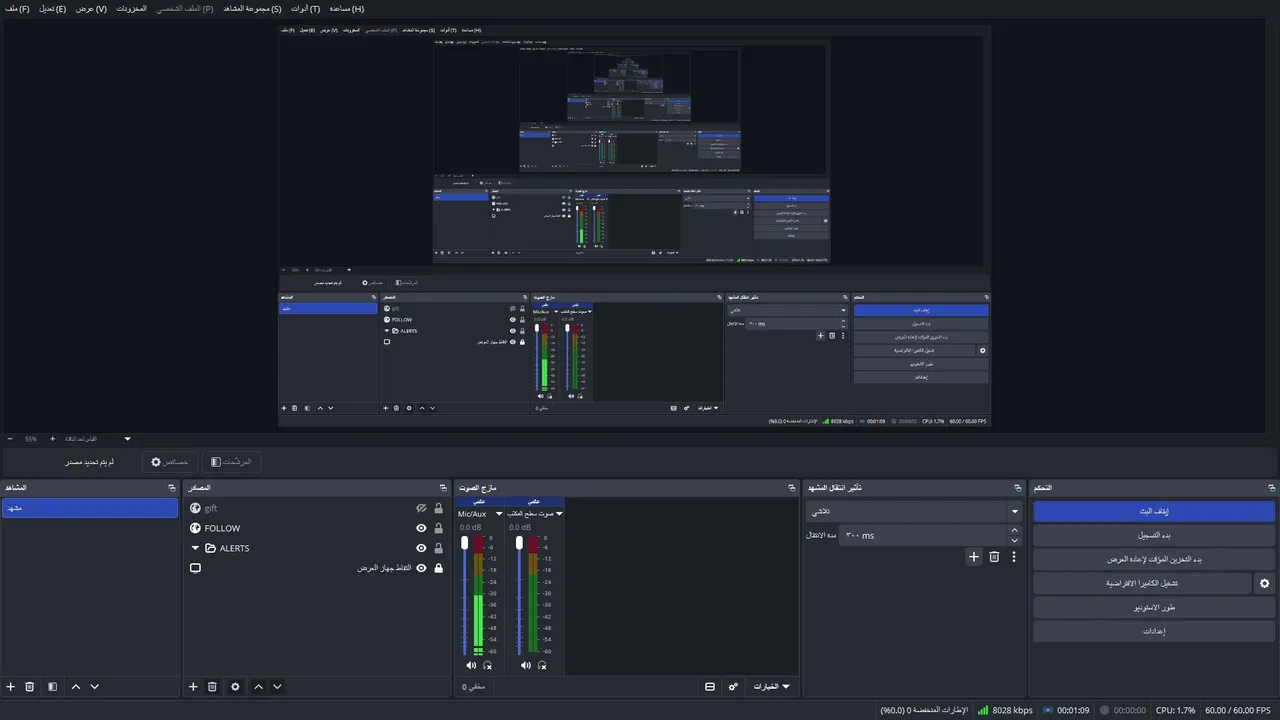Toggle lock on the ALERTS group
1280x720 pixels.
pos(438,548)
